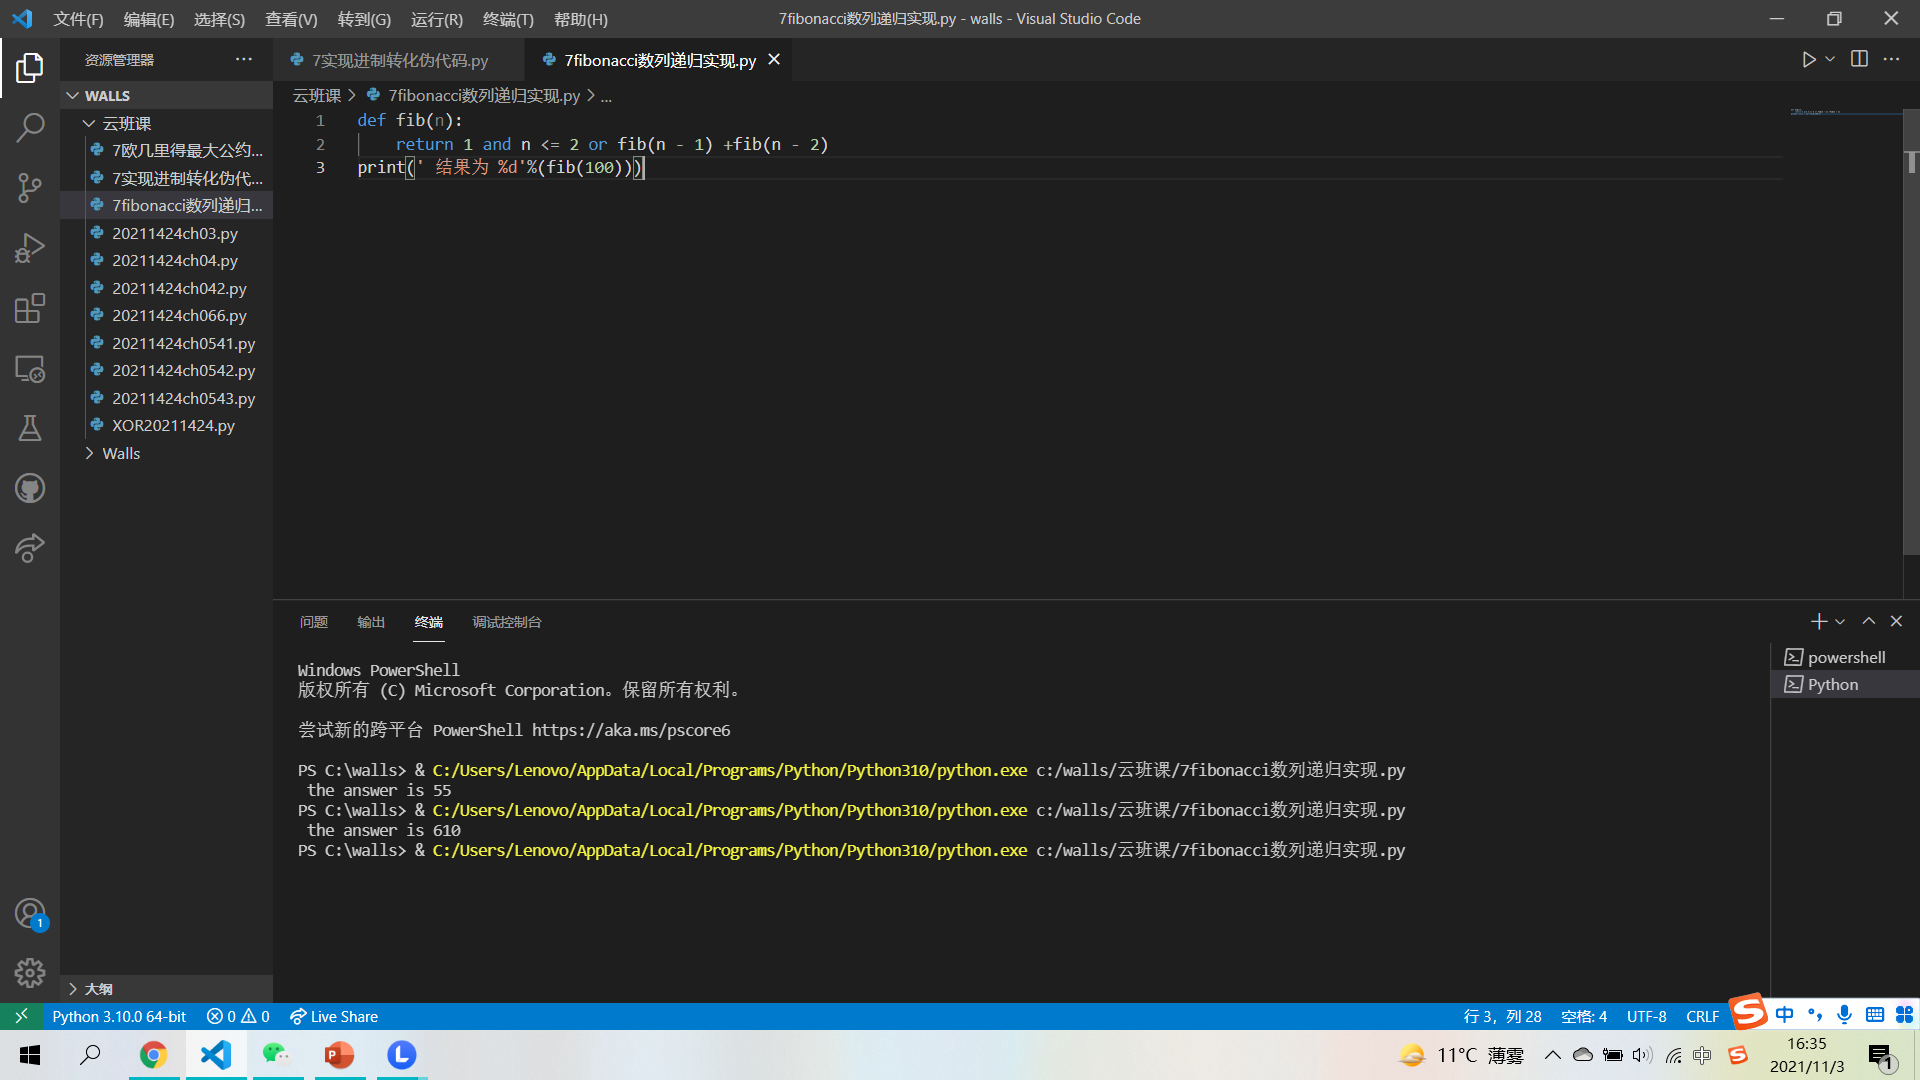Open the Manage settings gear

coord(30,972)
